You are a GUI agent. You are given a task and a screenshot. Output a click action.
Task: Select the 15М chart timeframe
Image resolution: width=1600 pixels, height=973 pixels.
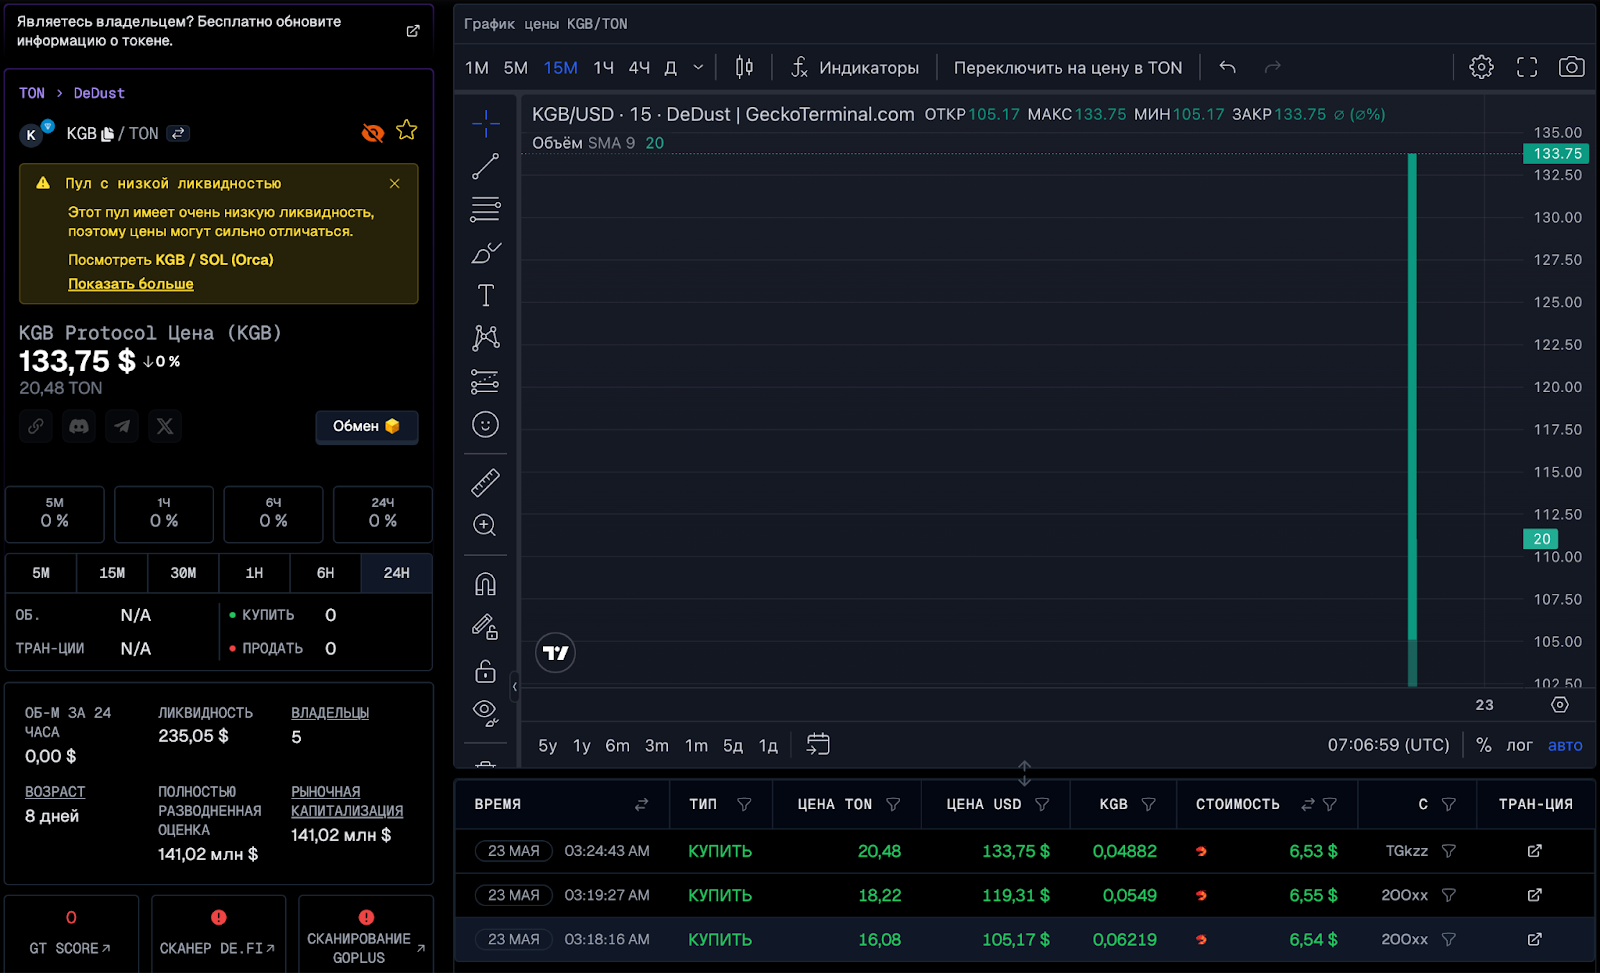click(561, 67)
